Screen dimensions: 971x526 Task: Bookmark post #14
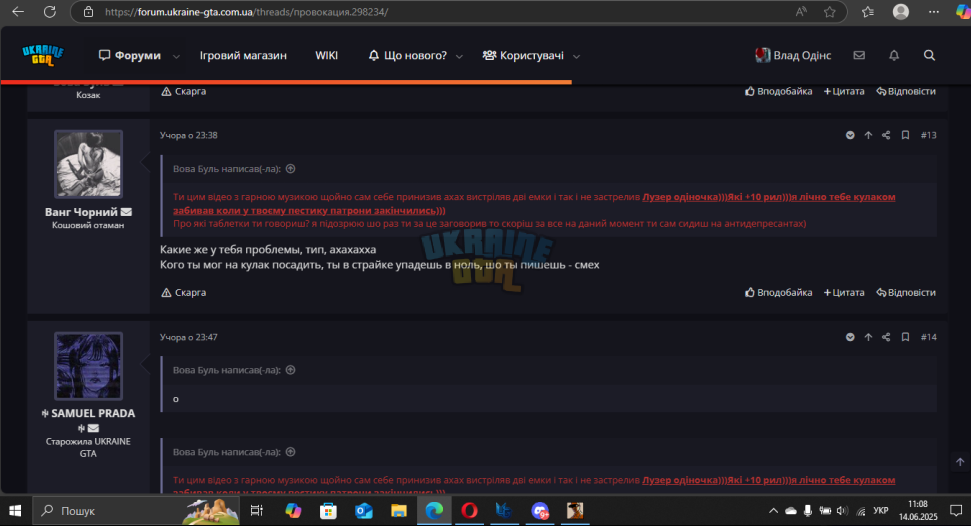point(905,337)
